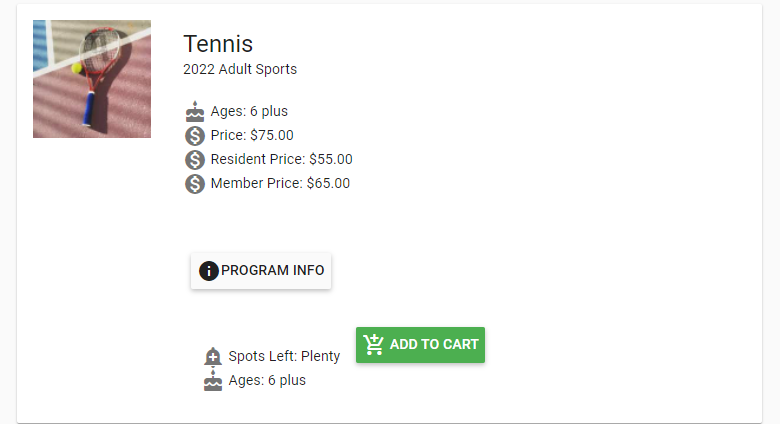Click the 2022 Adult Sports subtitle

[240, 70]
